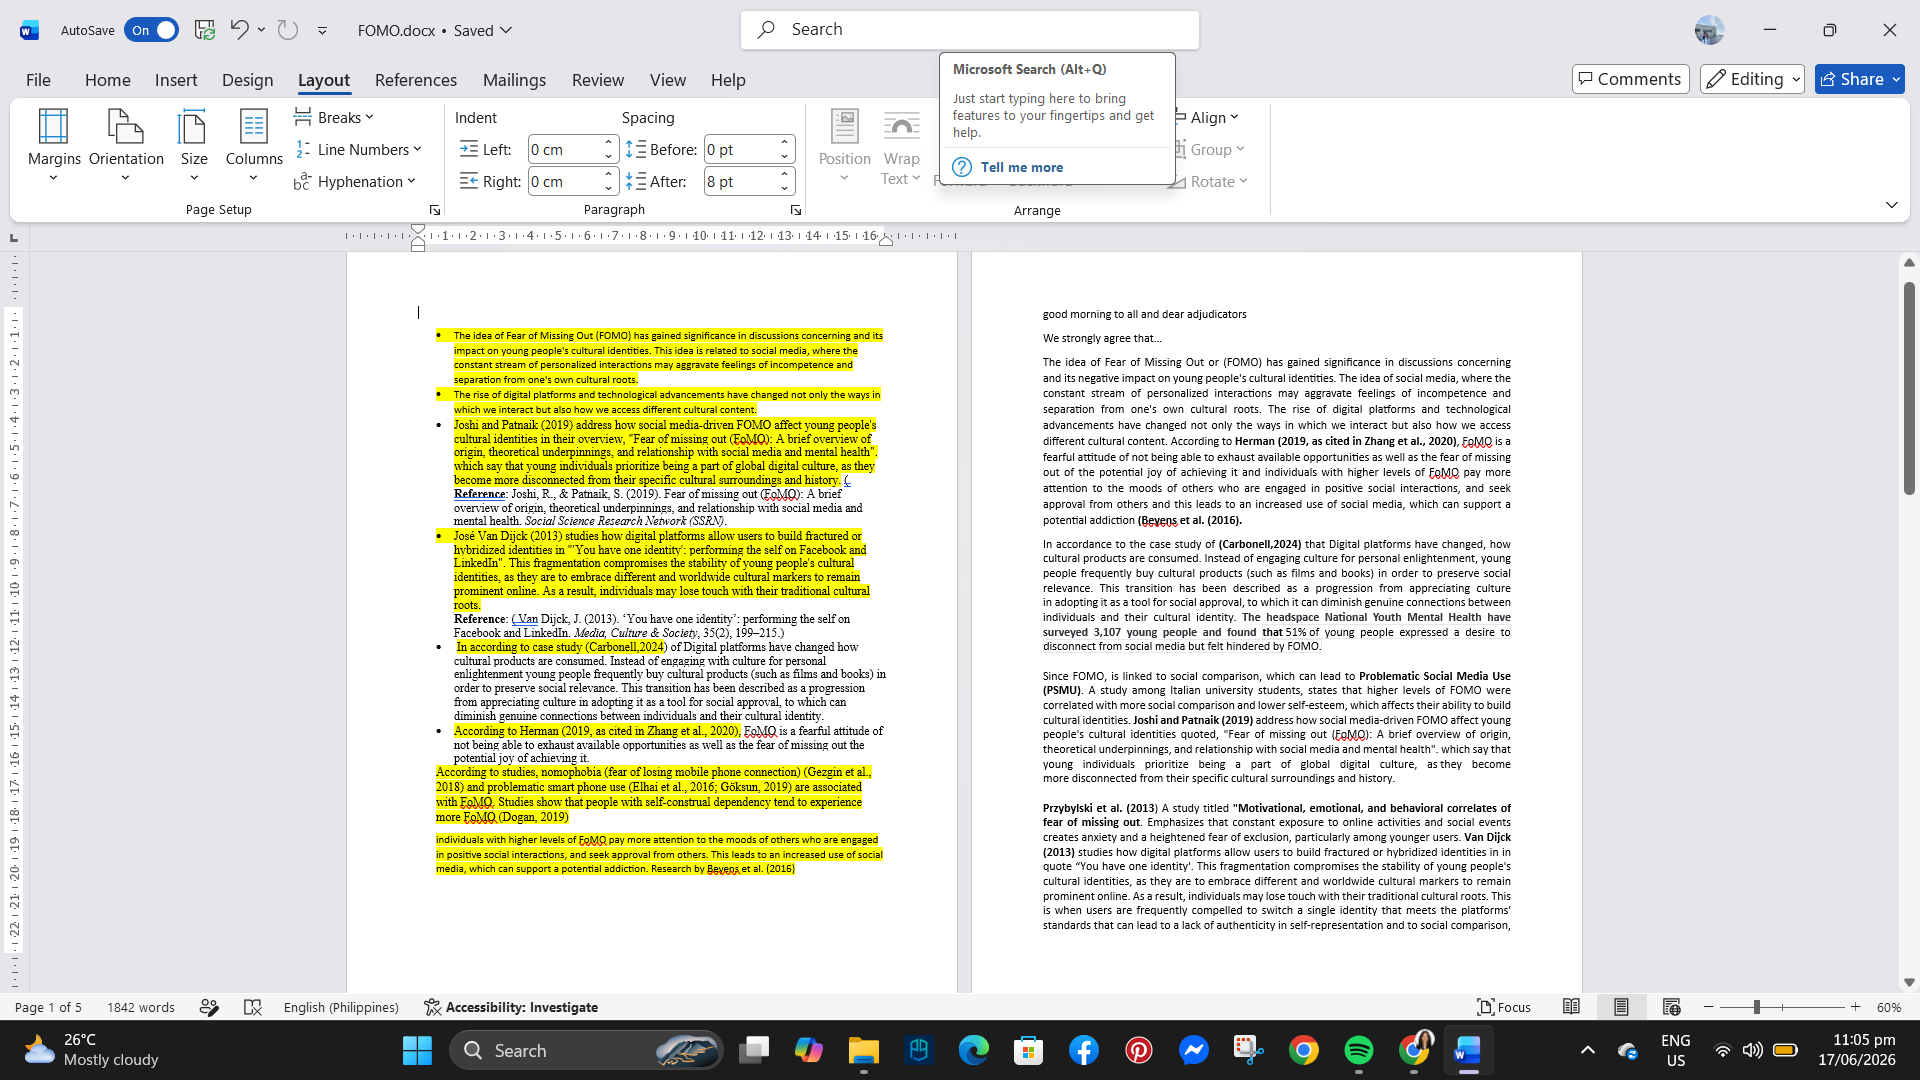
Task: Click the 1842 words count
Action: coord(141,1007)
